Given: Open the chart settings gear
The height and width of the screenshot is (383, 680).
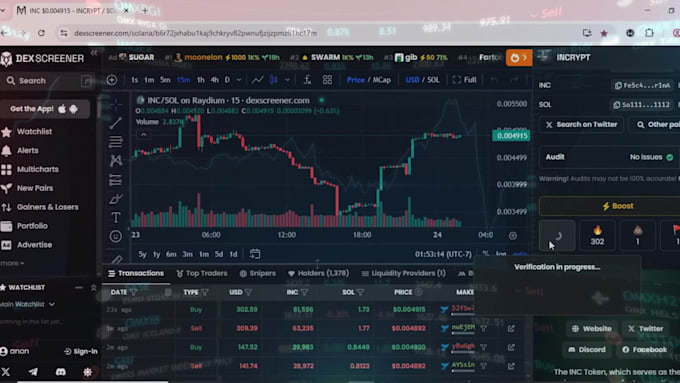Looking at the screenshot, I should point(513,236).
